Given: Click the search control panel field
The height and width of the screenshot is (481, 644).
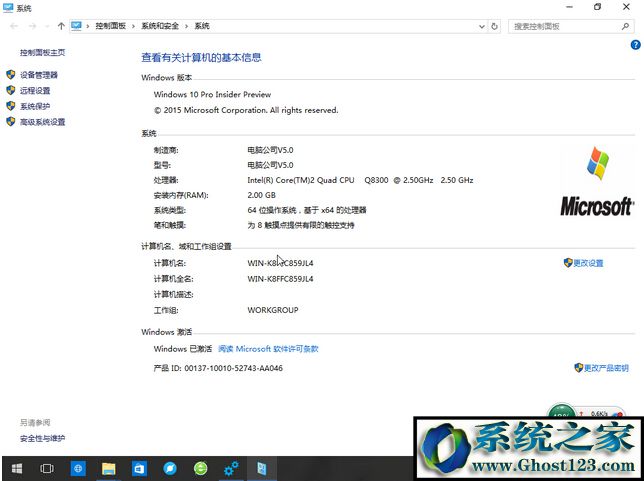Looking at the screenshot, I should [571, 26].
